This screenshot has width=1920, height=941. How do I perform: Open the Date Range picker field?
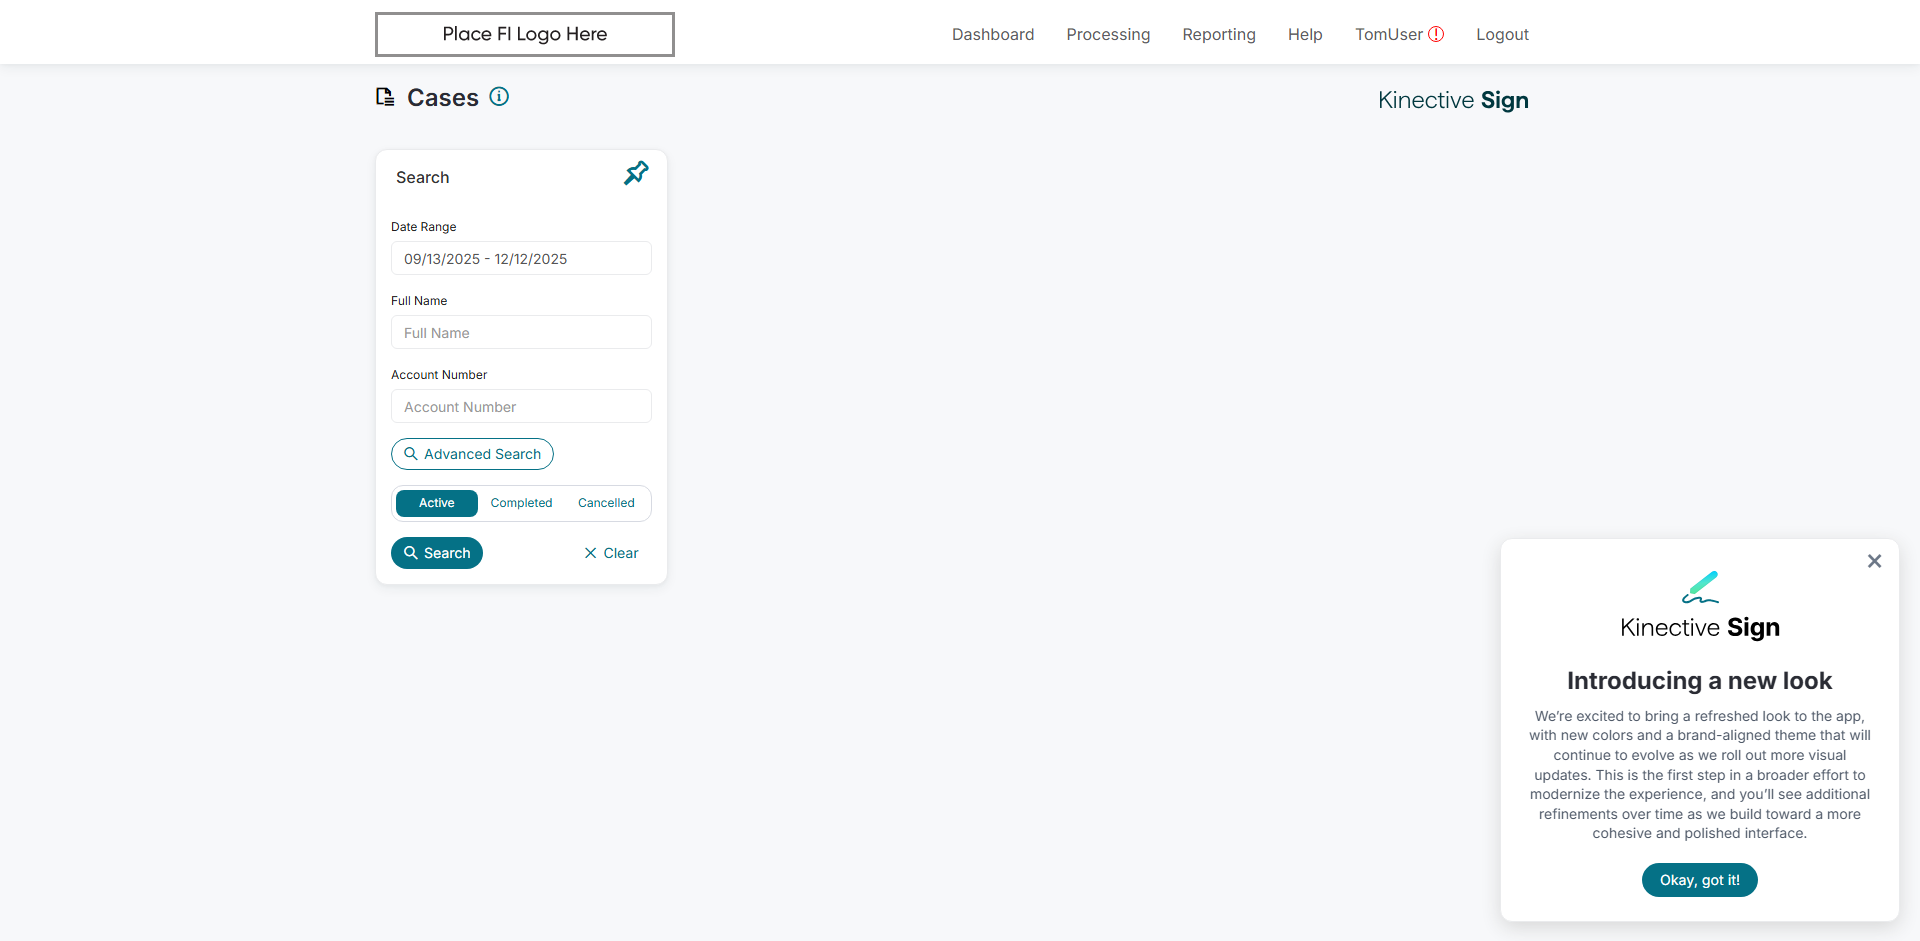(x=521, y=258)
